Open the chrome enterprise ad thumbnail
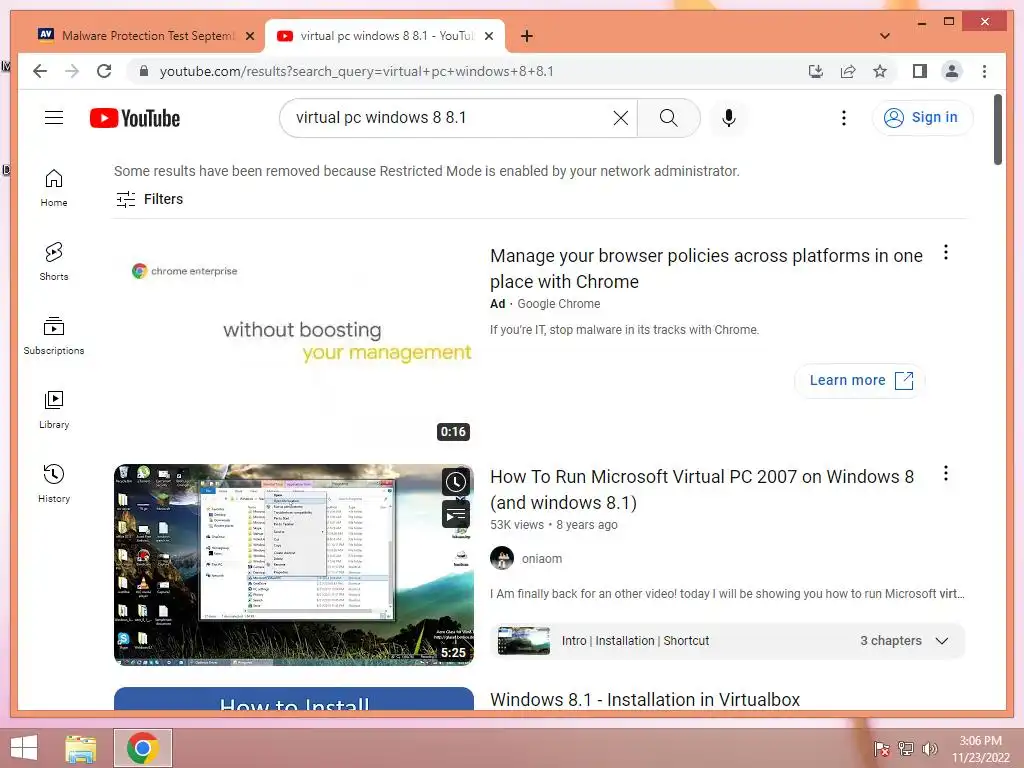The image size is (1024, 768). tap(293, 345)
